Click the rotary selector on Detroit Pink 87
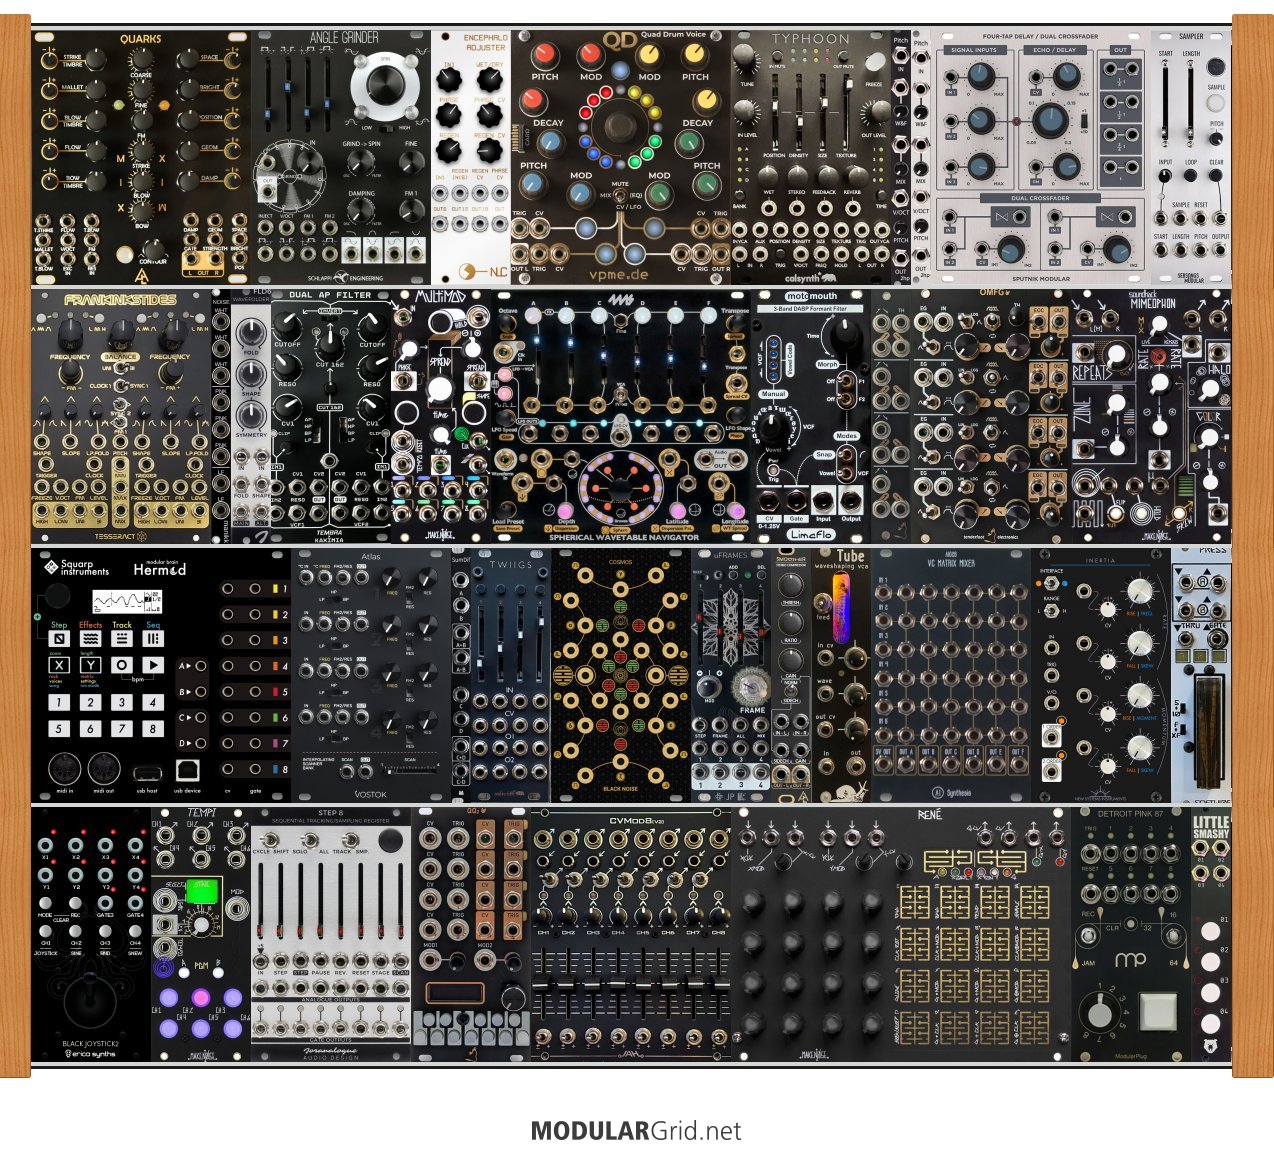 (x=1100, y=1012)
